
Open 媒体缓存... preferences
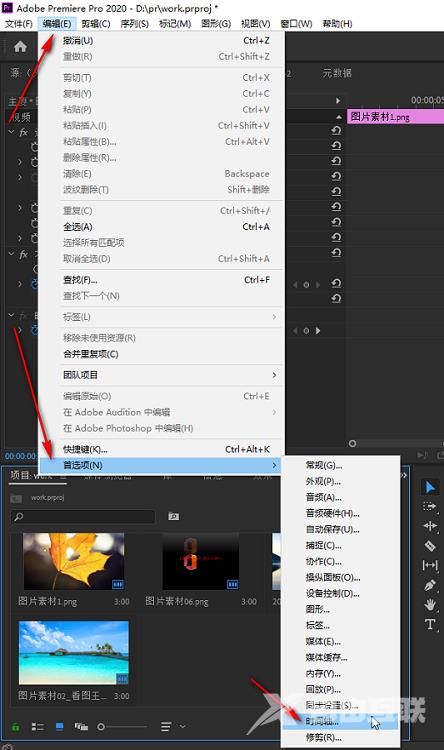[341, 657]
